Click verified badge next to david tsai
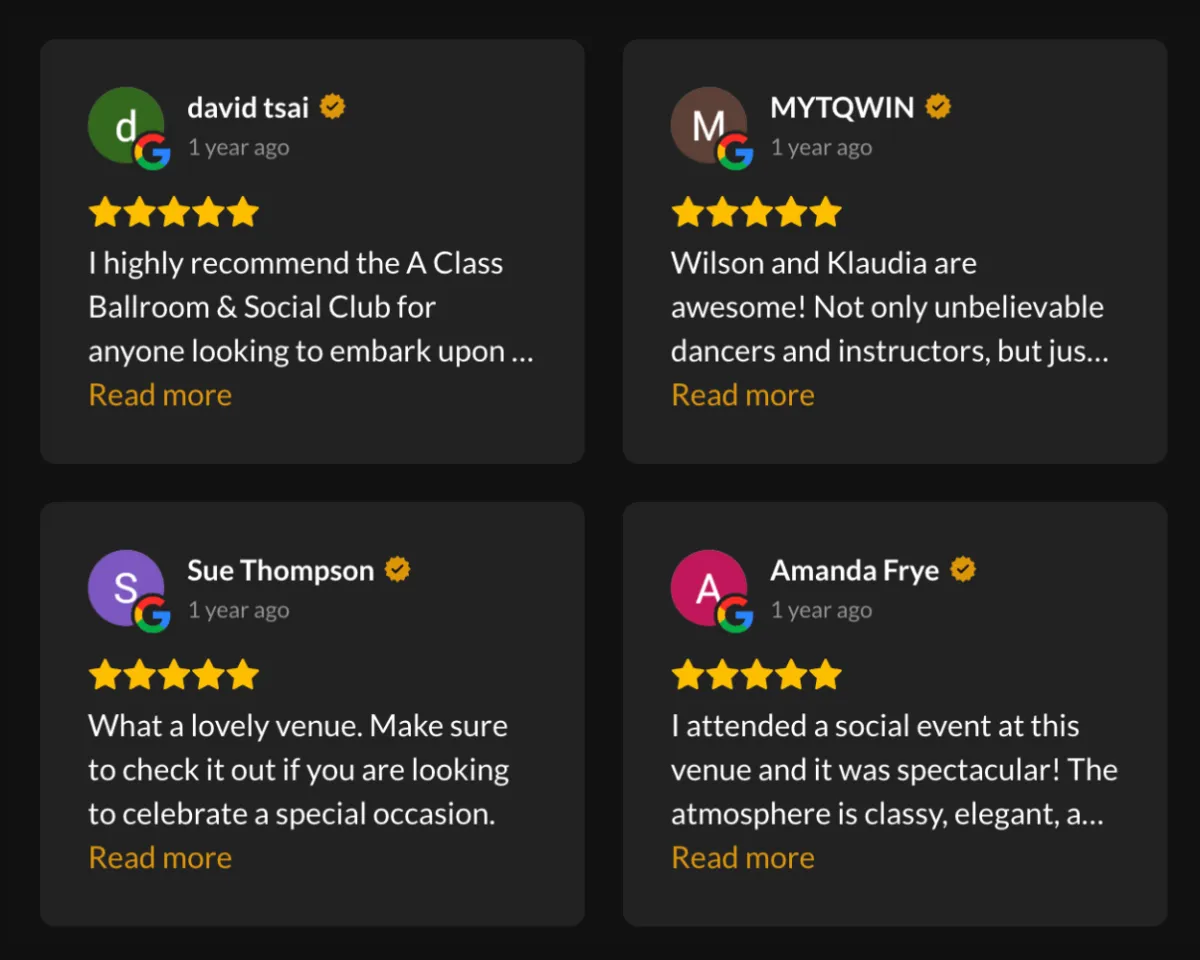1200x960 pixels. [333, 107]
